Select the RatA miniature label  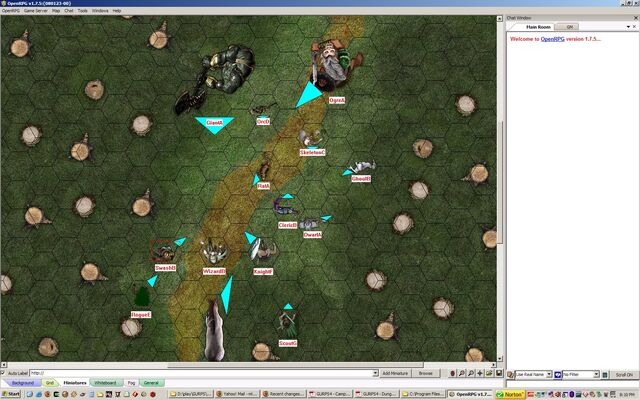(263, 186)
